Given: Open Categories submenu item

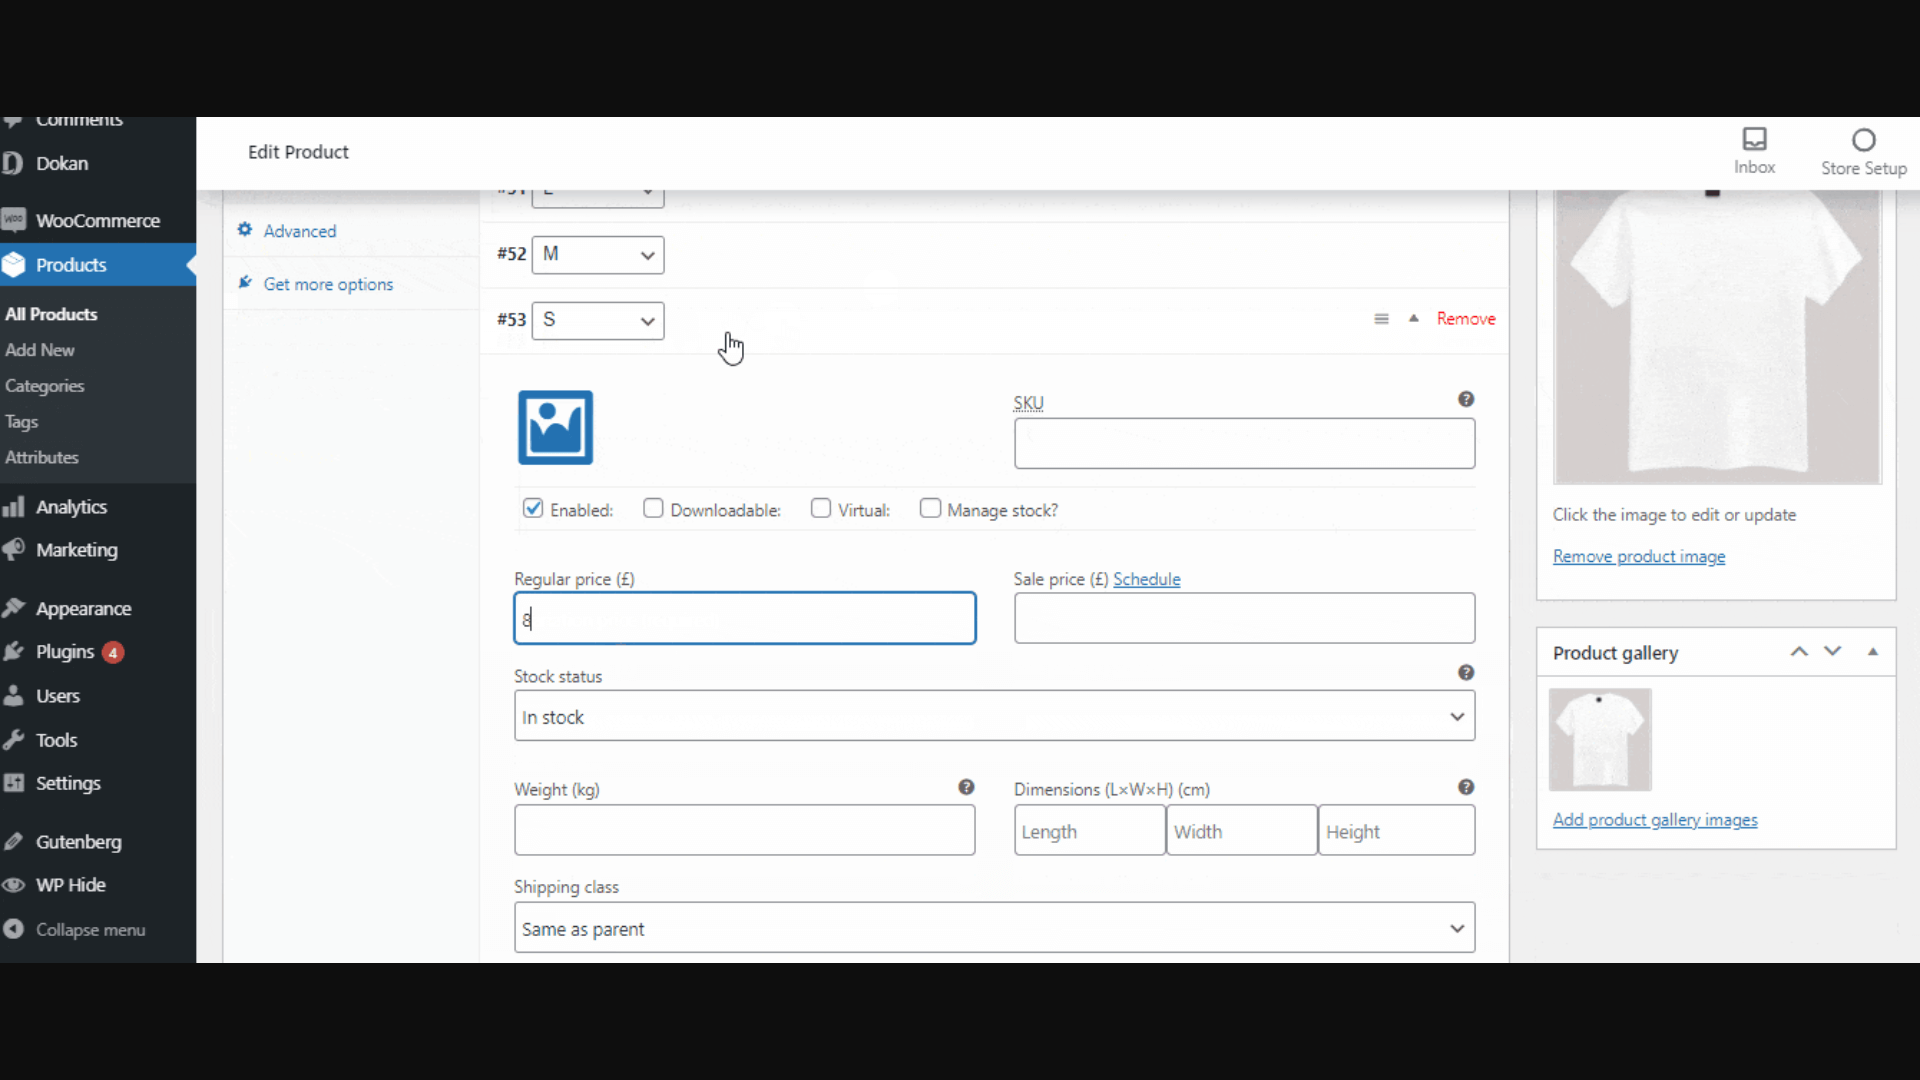Looking at the screenshot, I should click(x=44, y=386).
